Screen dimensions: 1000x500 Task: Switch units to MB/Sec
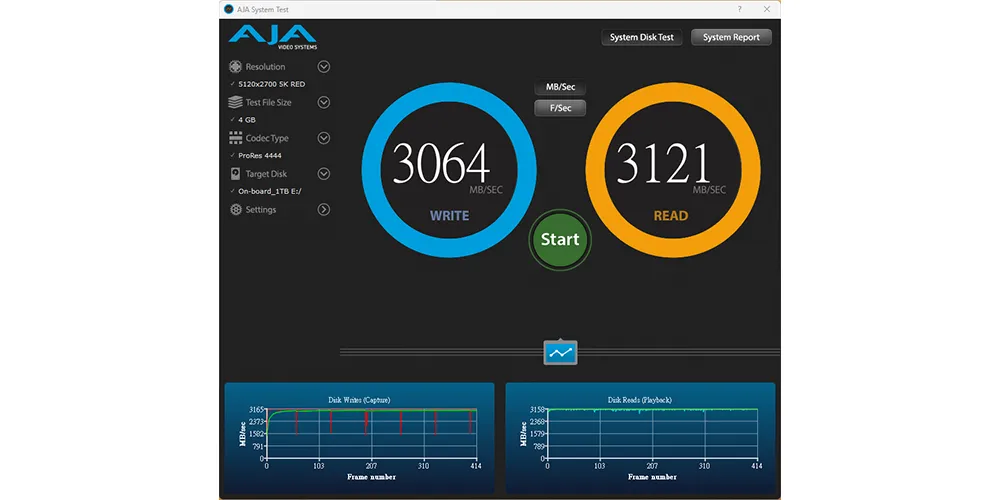[x=560, y=87]
